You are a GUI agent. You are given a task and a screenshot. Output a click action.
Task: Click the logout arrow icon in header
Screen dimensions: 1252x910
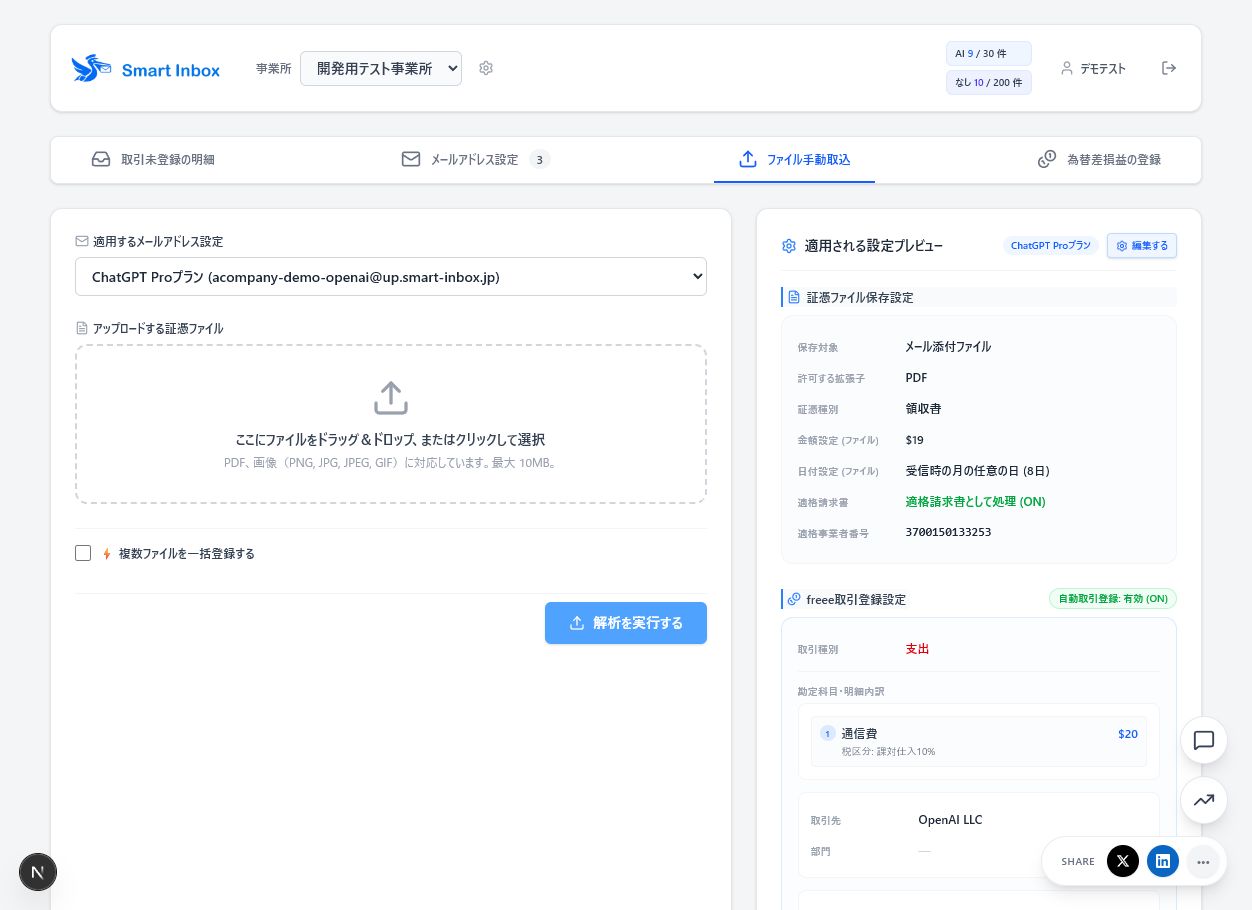tap(1168, 68)
